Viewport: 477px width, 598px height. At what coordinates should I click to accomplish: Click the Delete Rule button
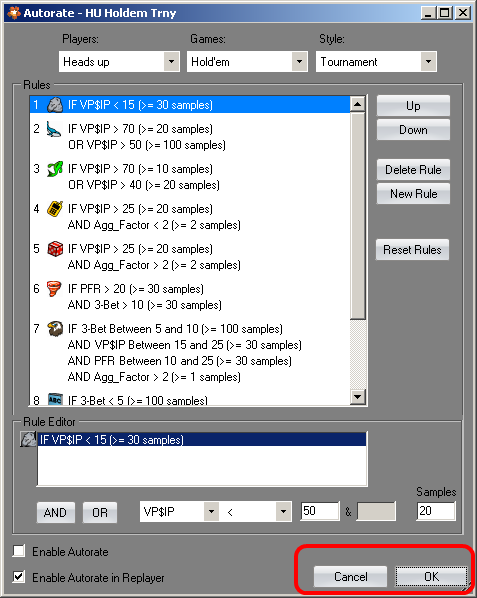413,169
